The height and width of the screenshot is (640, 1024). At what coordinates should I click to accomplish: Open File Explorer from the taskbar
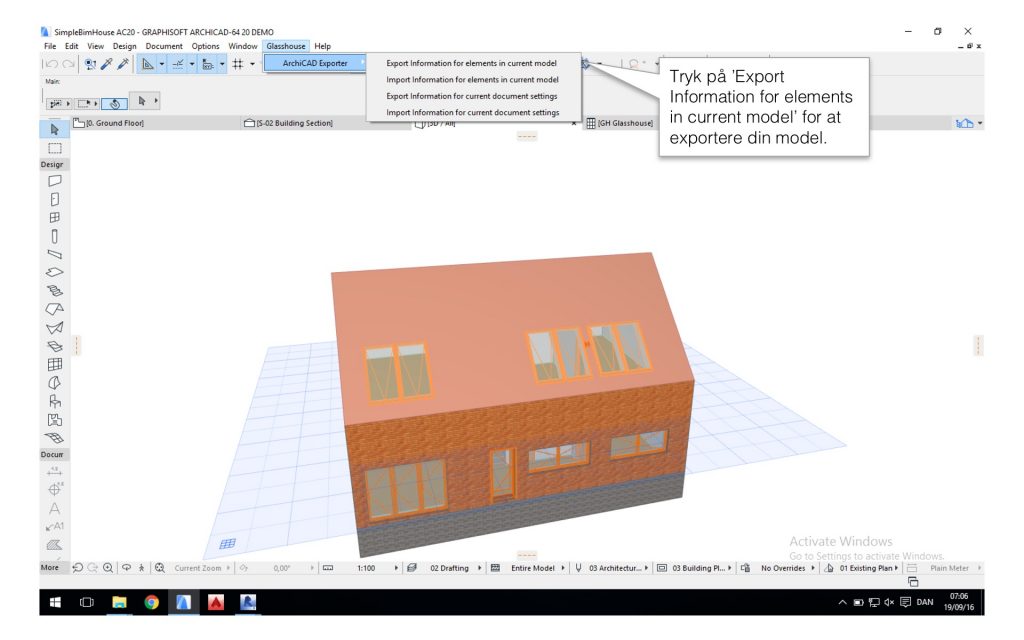pos(119,602)
